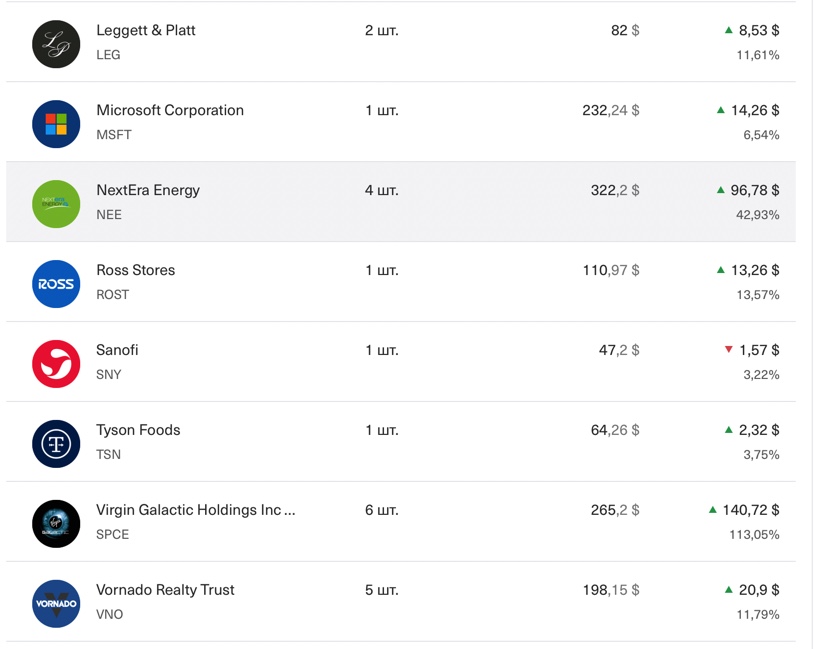Select the 322,2 $ NextEra position value

pyautogui.click(x=615, y=190)
